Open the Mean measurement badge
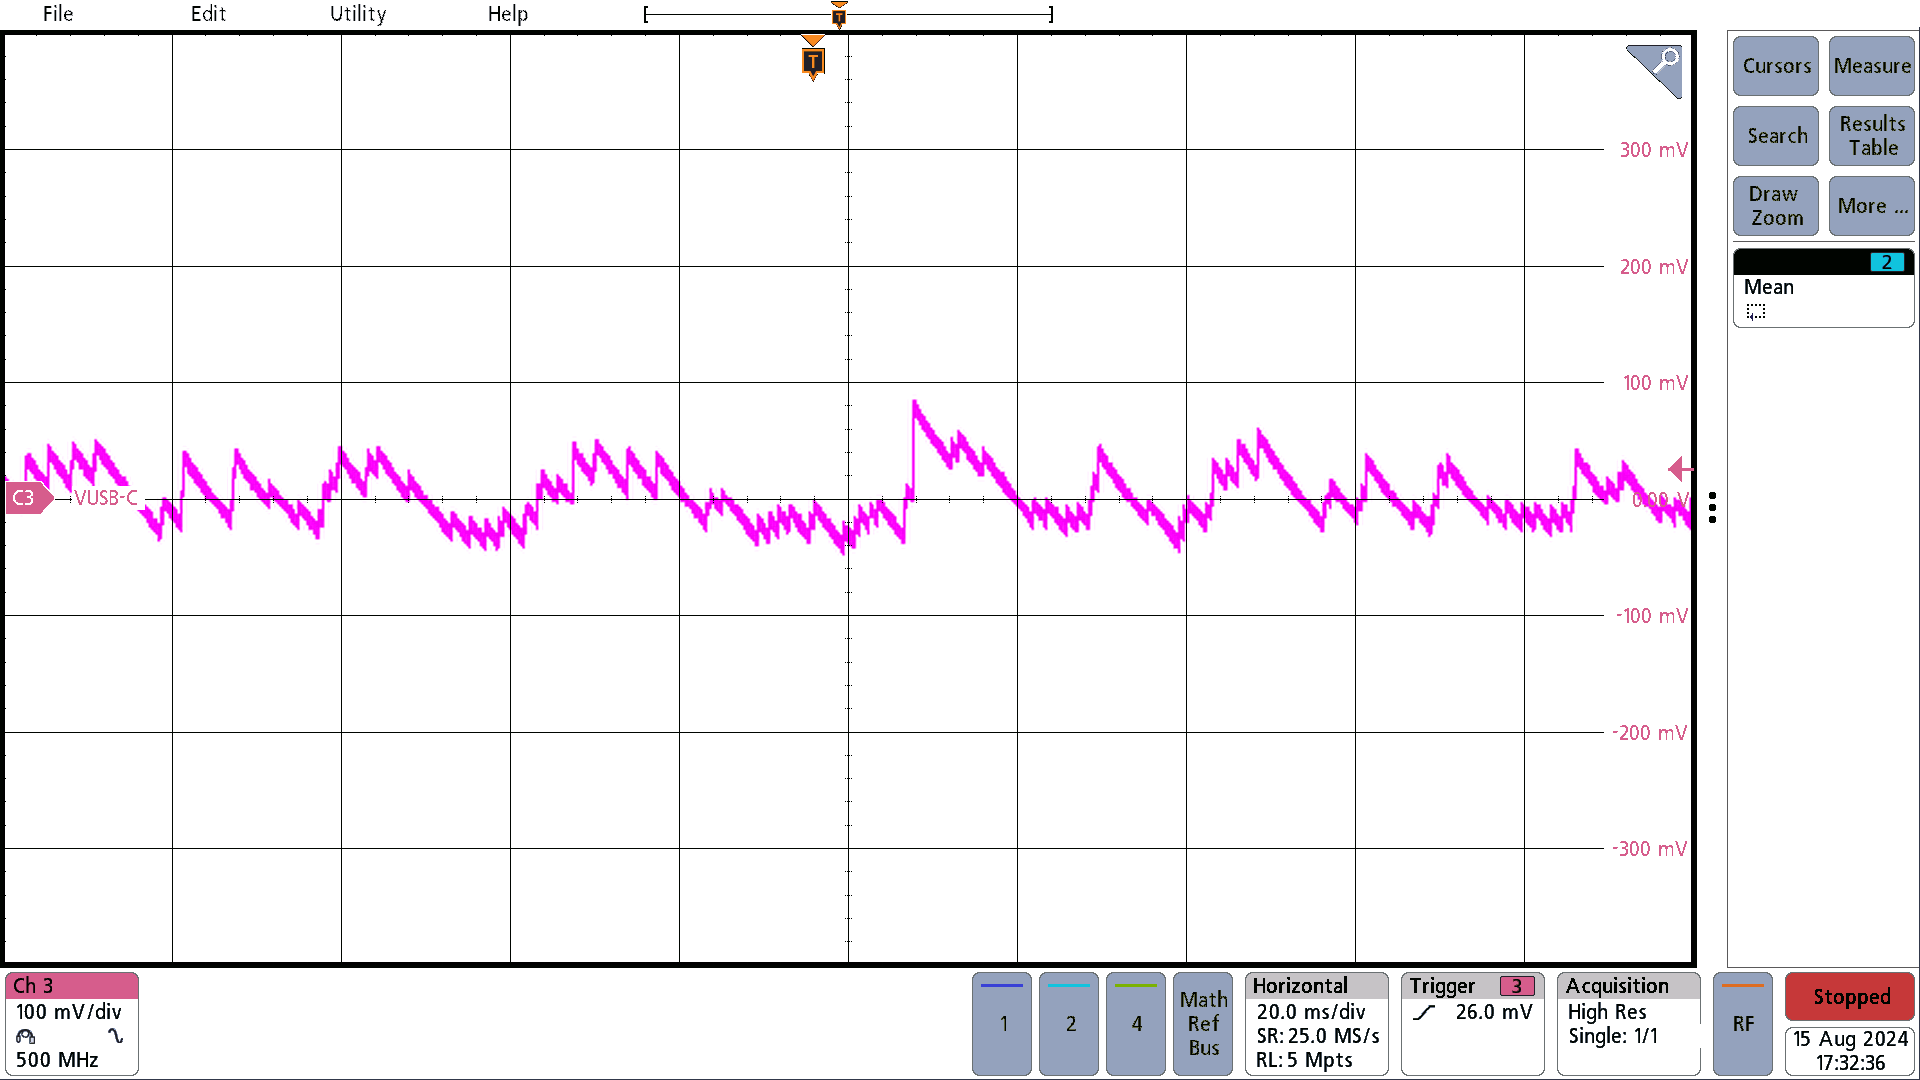 click(x=1823, y=288)
